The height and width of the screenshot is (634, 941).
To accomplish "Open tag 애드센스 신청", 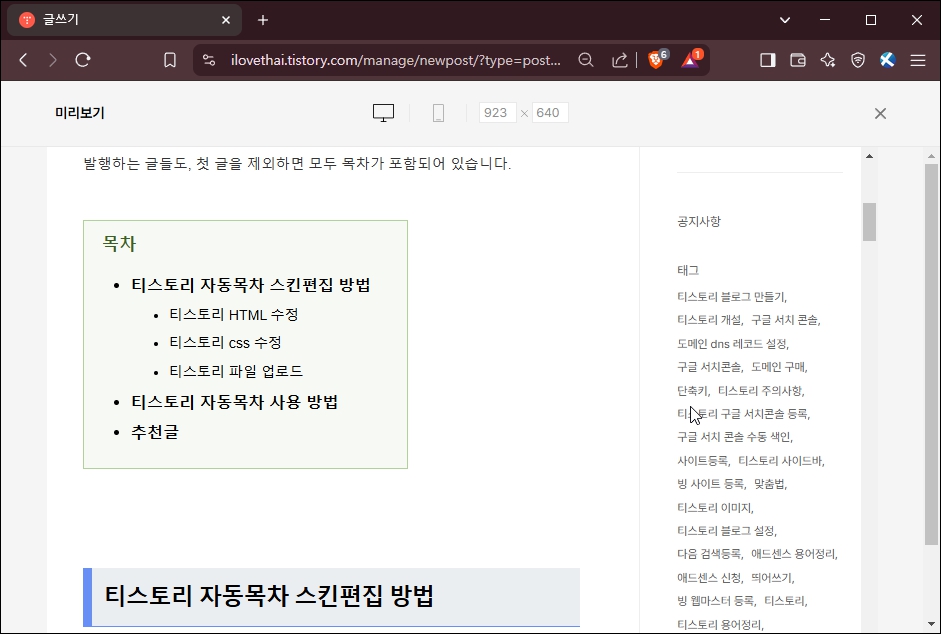I will (709, 578).
